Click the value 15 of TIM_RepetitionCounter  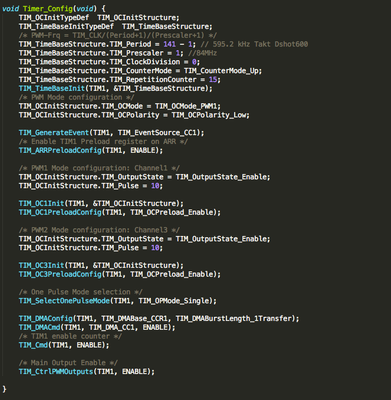click(x=213, y=80)
